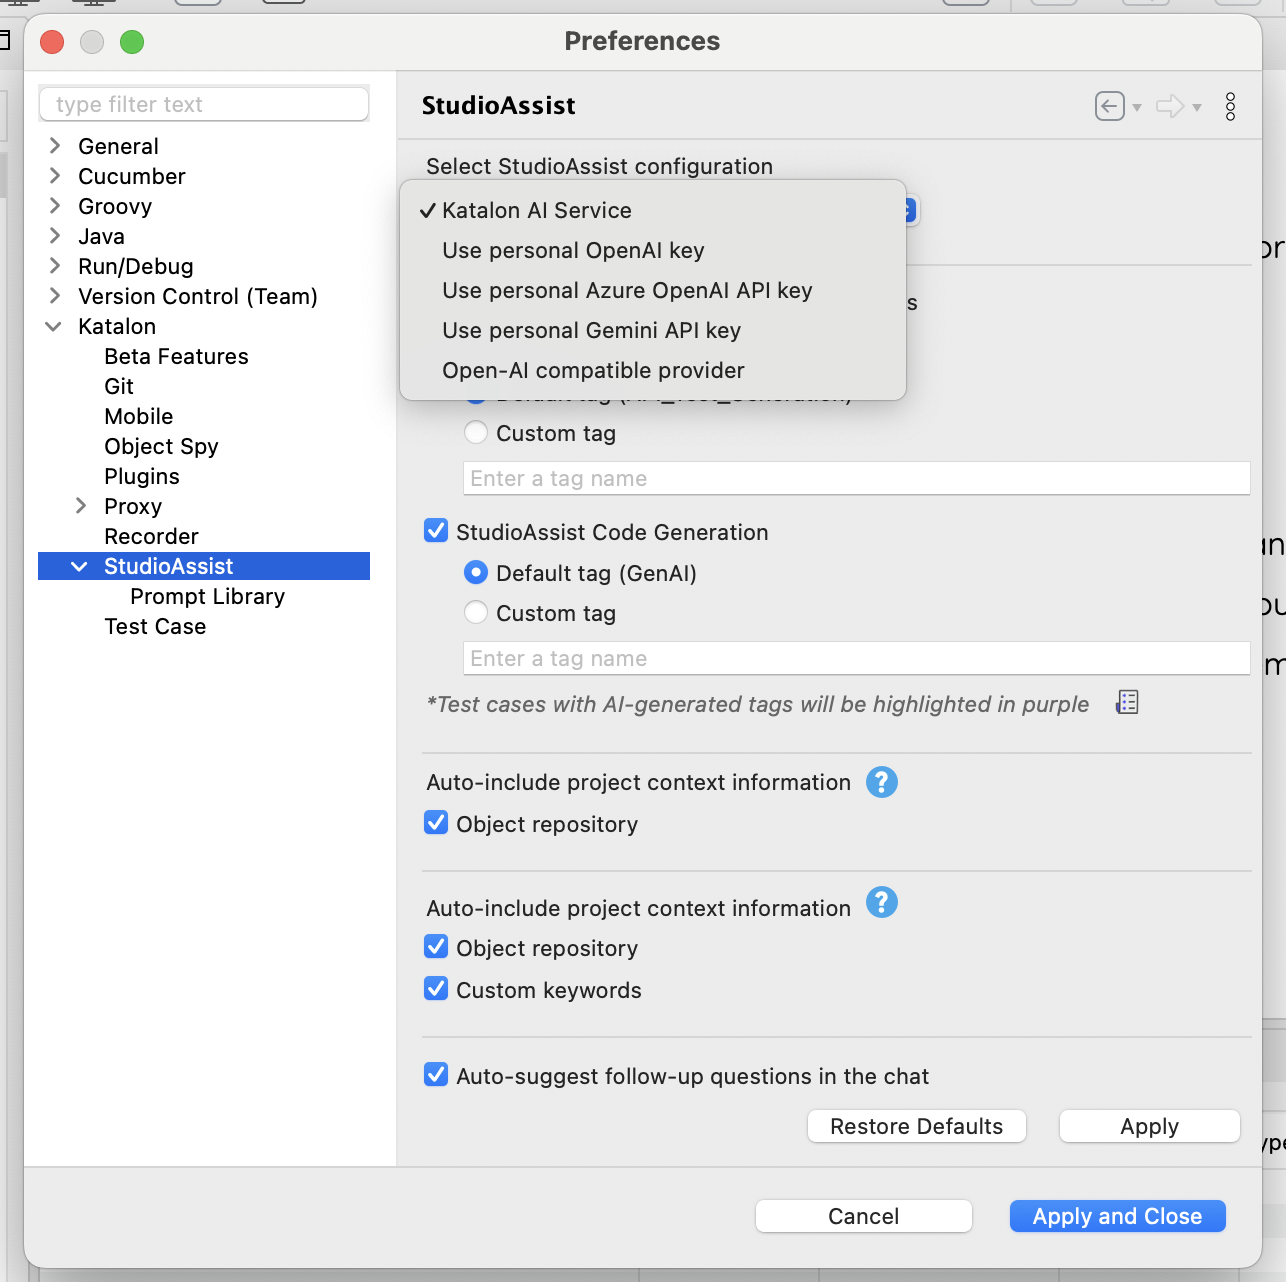
Task: Click the first Enter a tag name field
Action: point(857,478)
